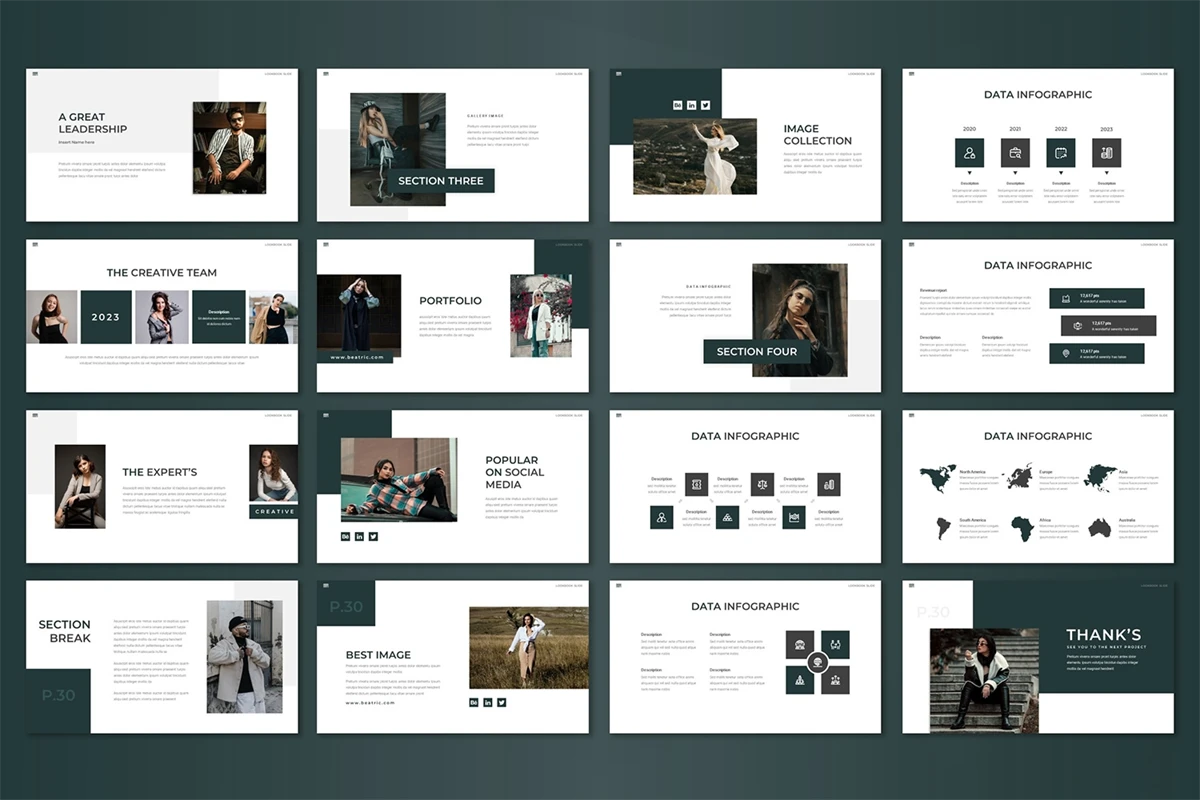The height and width of the screenshot is (800, 1200).
Task: Click the Behance icon on Image Collection slide
Action: pos(677,105)
